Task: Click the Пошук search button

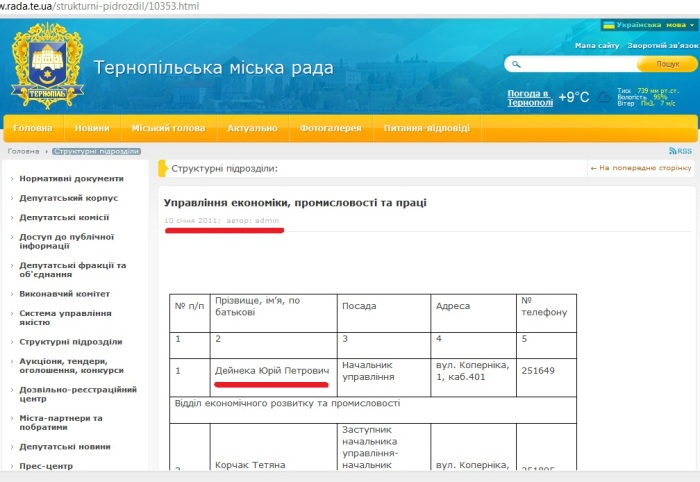Action: (667, 64)
